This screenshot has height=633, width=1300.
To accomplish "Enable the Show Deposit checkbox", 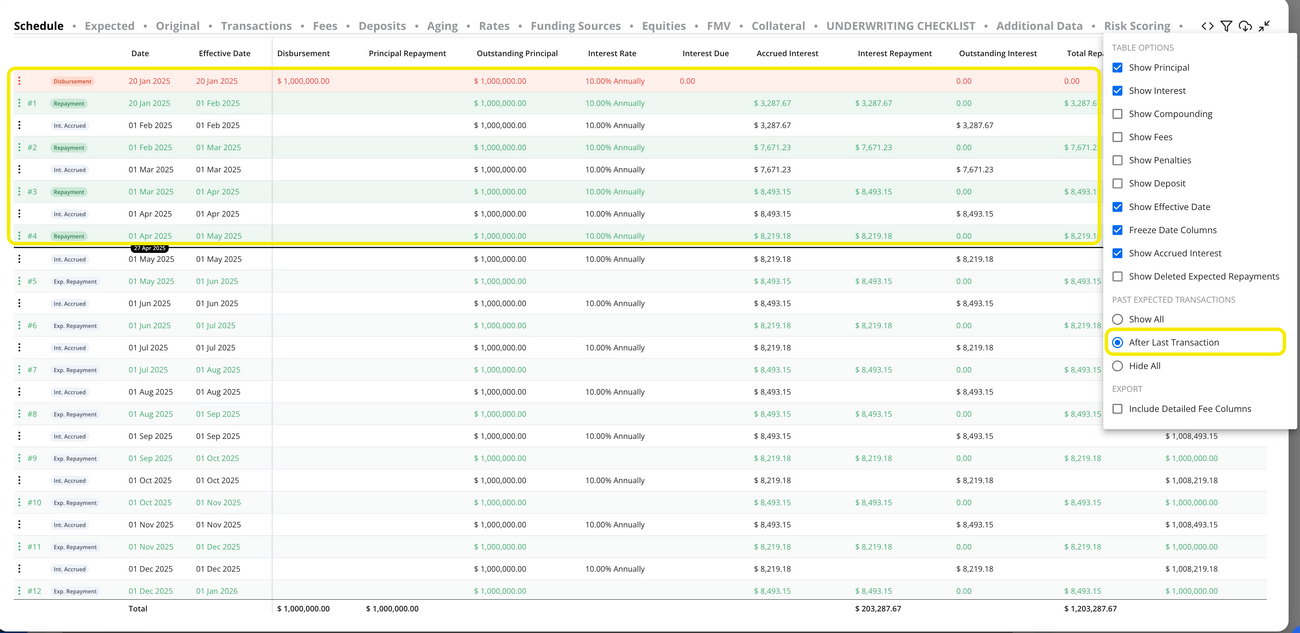I will (x=1118, y=183).
